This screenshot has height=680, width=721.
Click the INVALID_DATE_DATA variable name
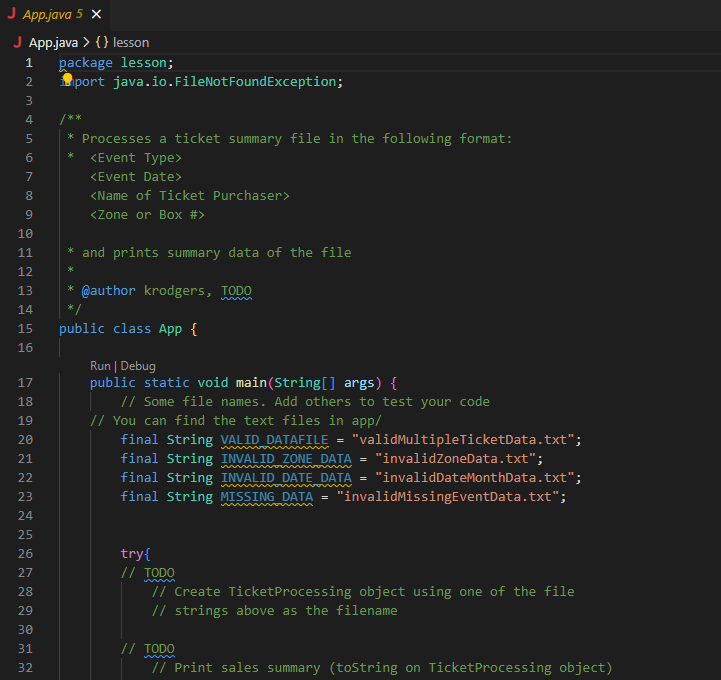click(x=286, y=478)
